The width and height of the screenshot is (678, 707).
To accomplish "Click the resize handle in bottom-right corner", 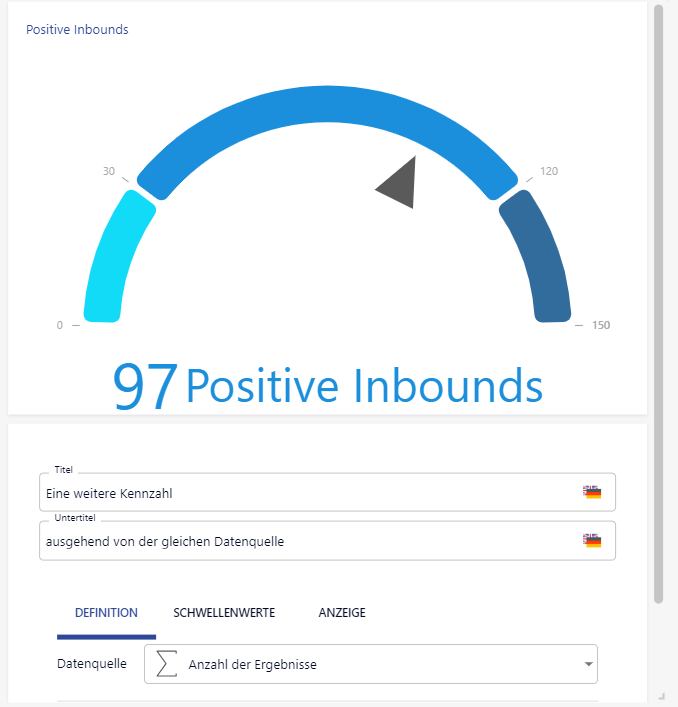I will tap(660, 694).
